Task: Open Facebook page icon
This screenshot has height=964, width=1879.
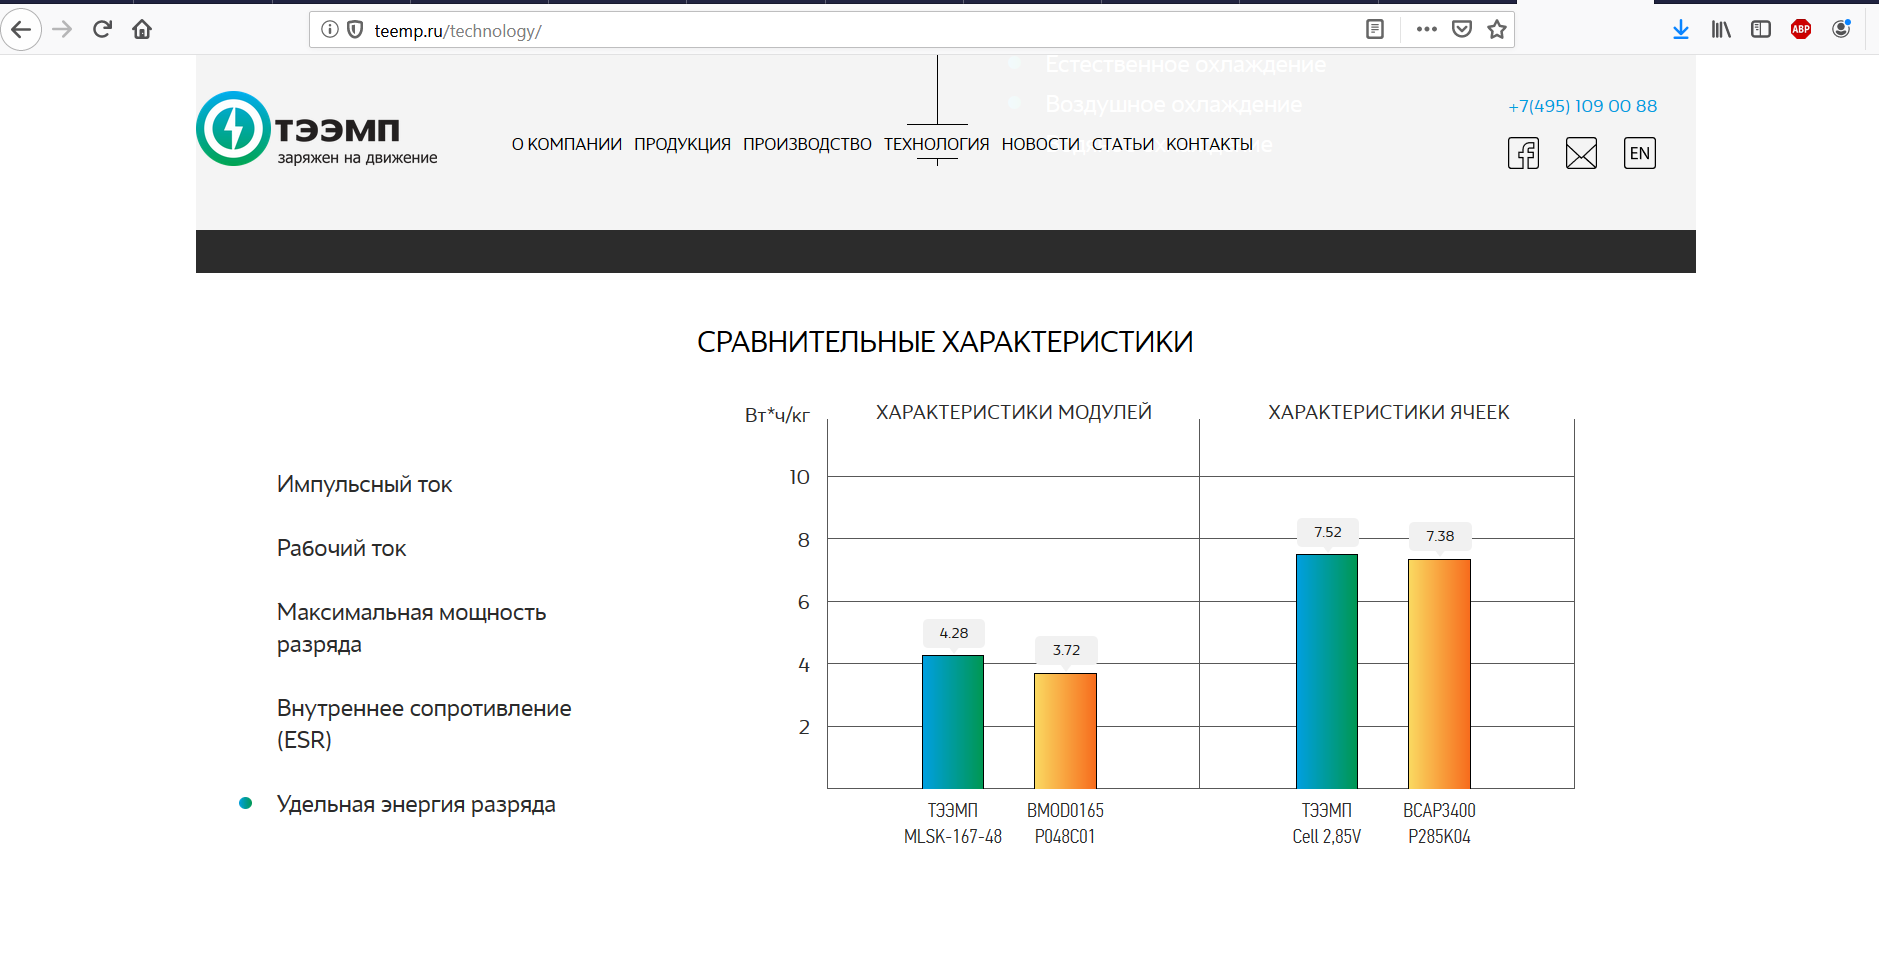Action: 1523,153
